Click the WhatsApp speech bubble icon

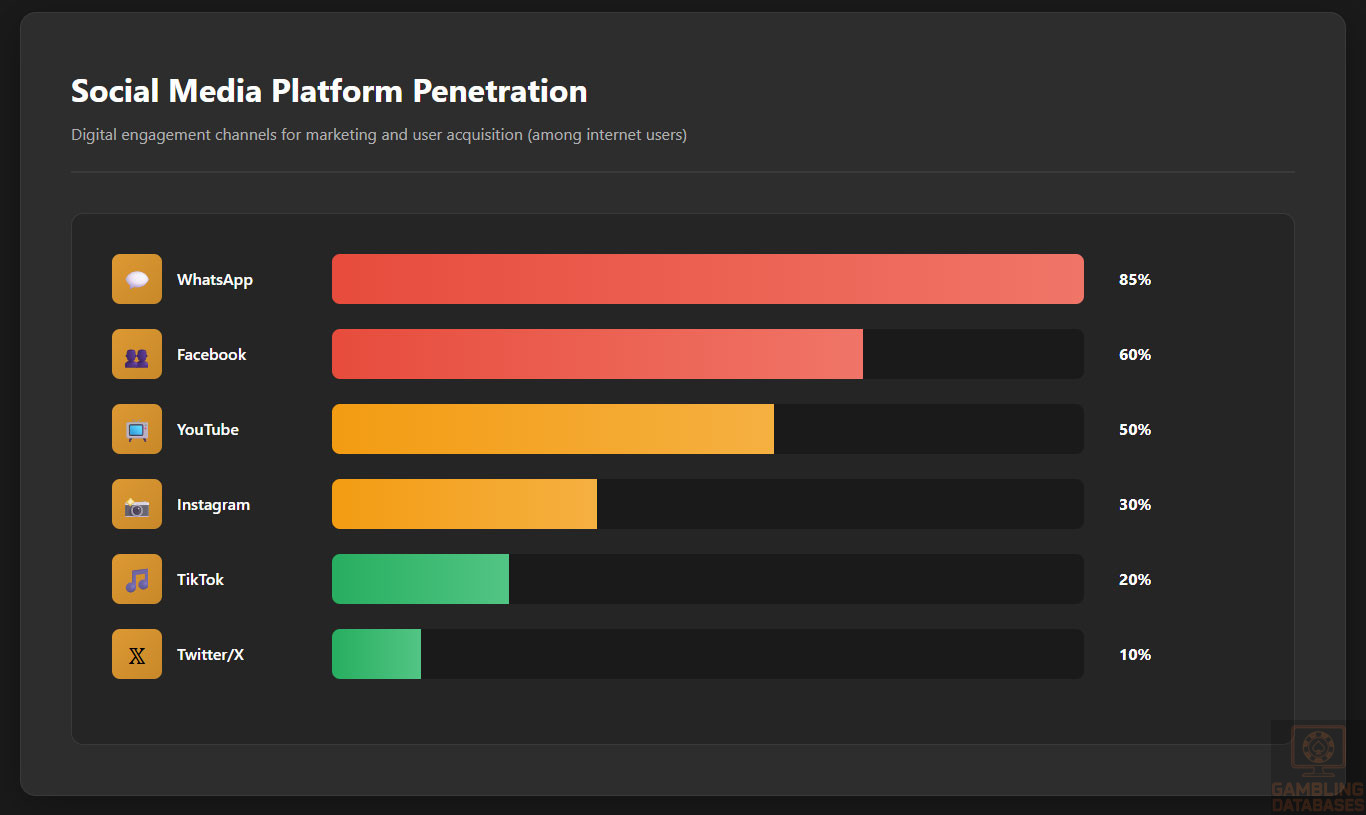137,279
